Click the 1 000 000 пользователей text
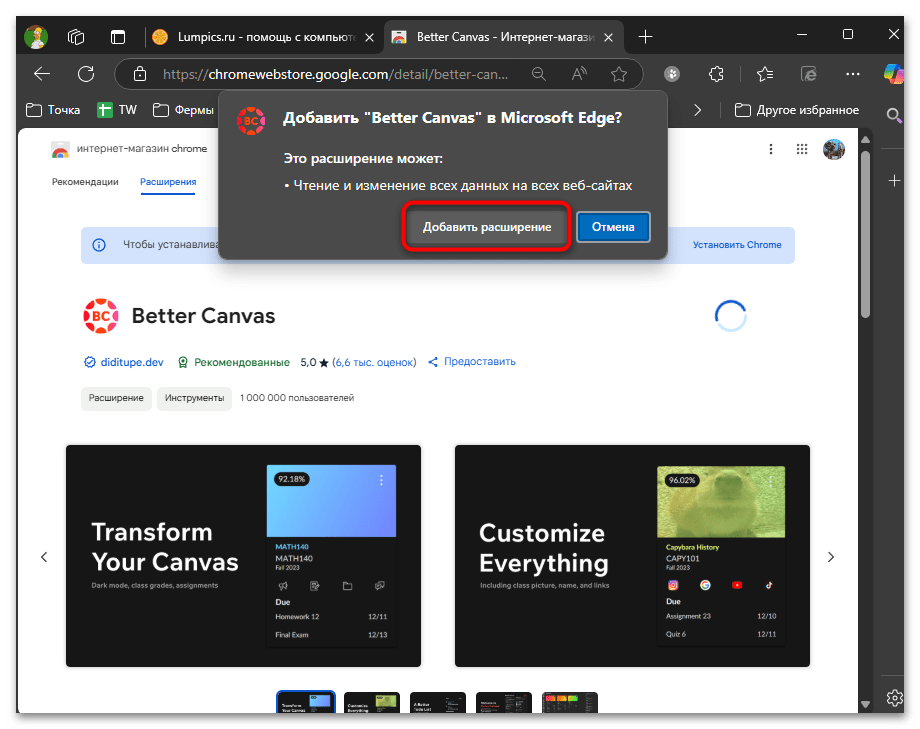This screenshot has height=729, width=920. (297, 398)
